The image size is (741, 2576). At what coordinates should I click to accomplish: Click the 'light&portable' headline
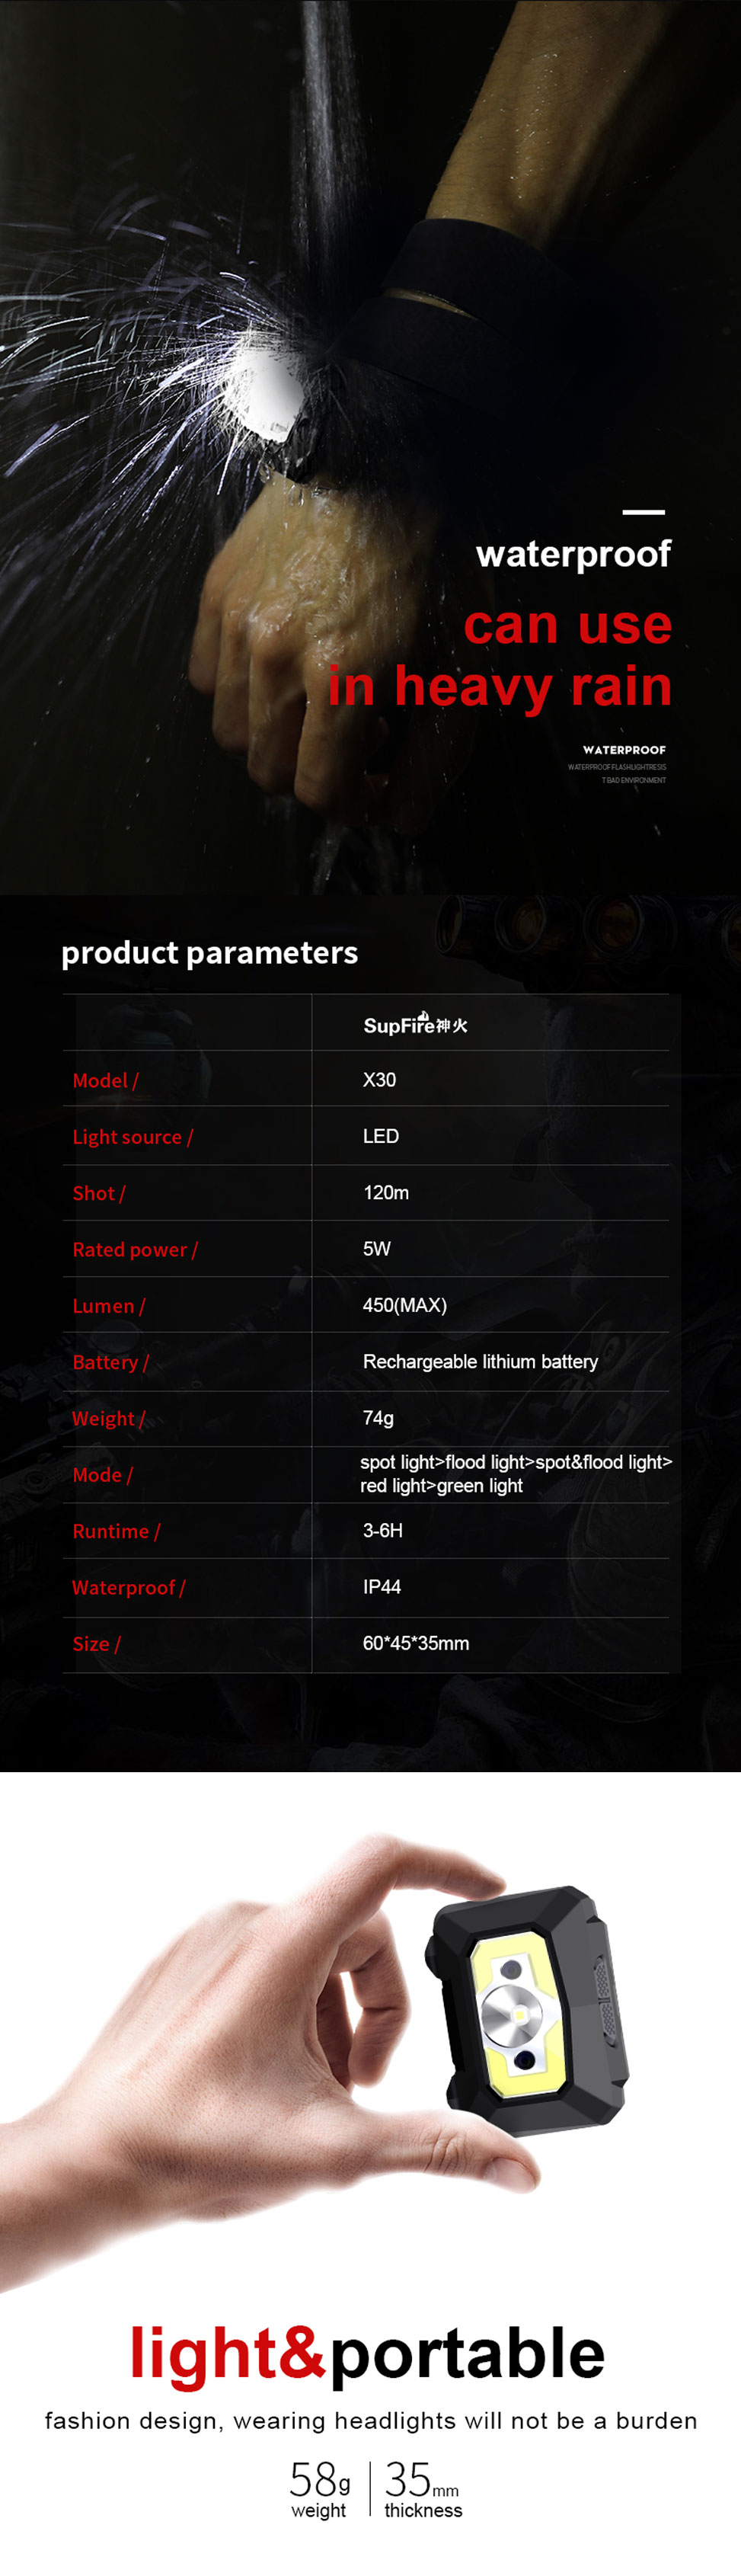pos(367,2354)
